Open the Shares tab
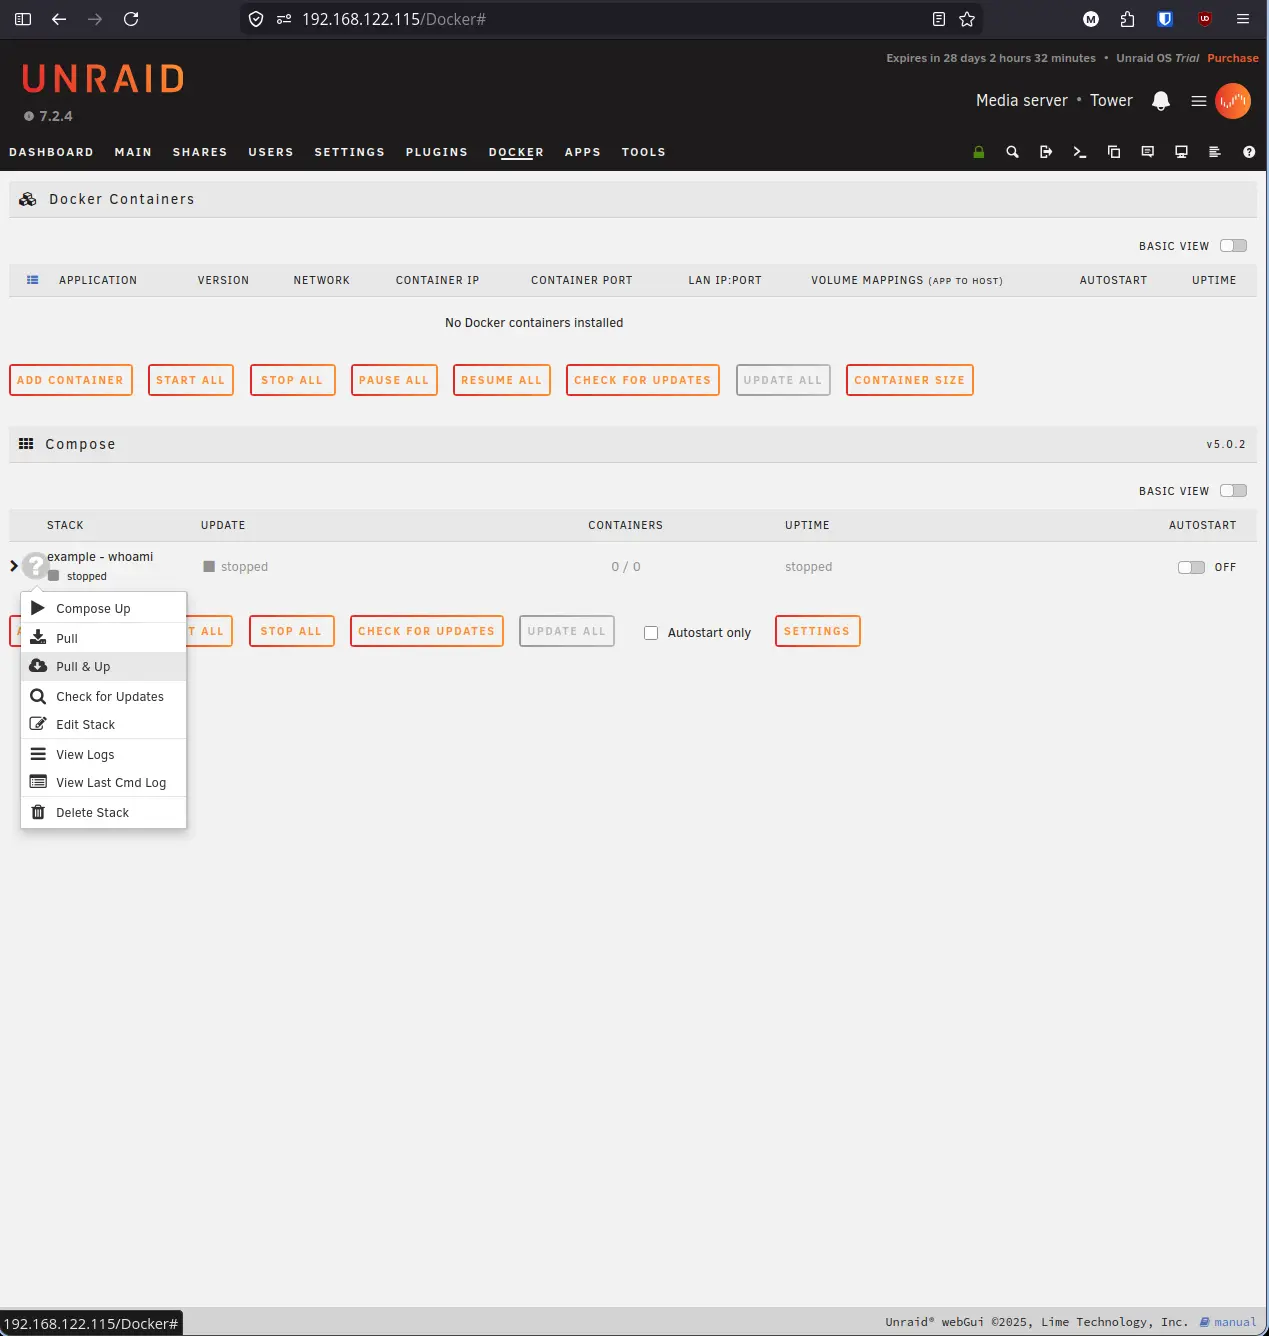This screenshot has width=1269, height=1336. [x=200, y=152]
